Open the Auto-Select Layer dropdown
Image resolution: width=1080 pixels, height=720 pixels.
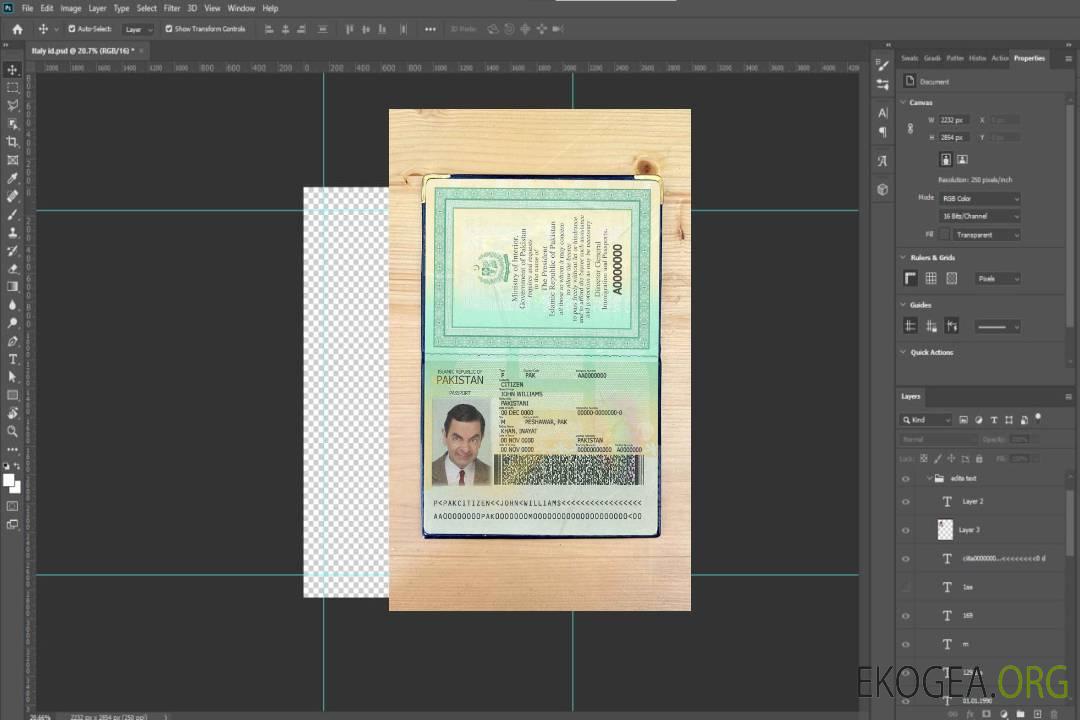138,30
